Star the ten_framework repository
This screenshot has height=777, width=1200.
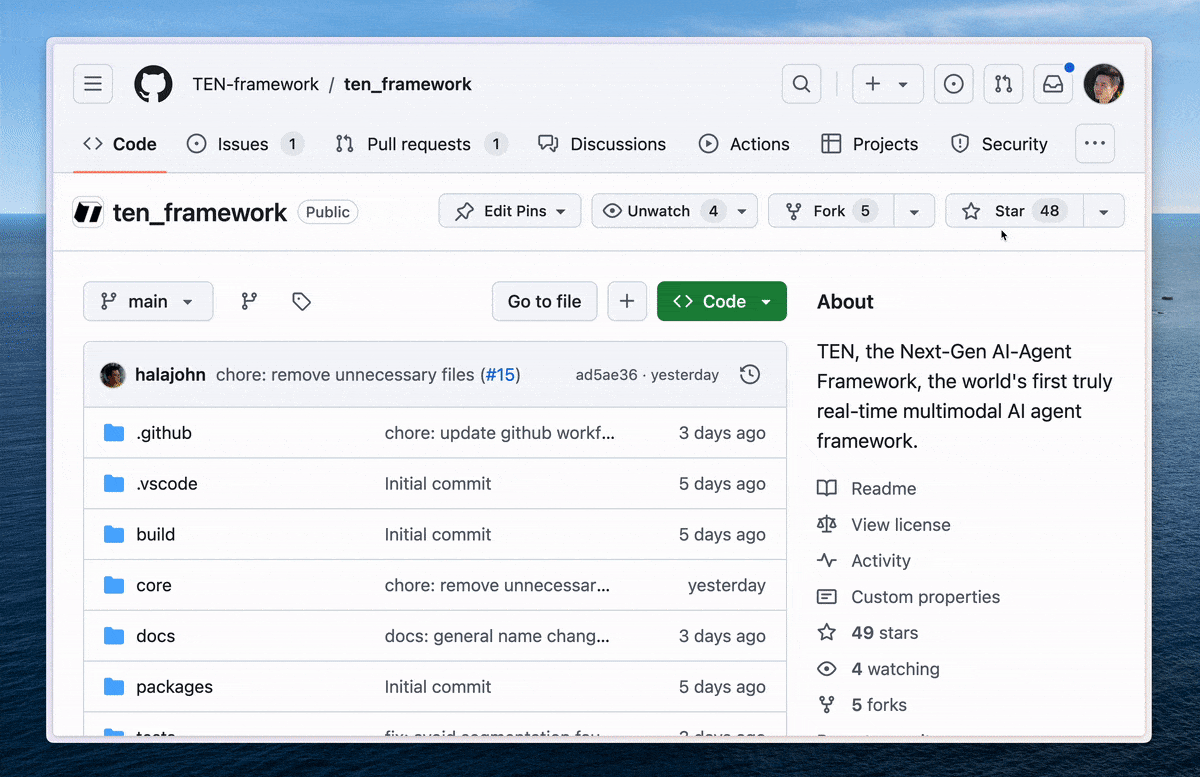pos(1013,211)
